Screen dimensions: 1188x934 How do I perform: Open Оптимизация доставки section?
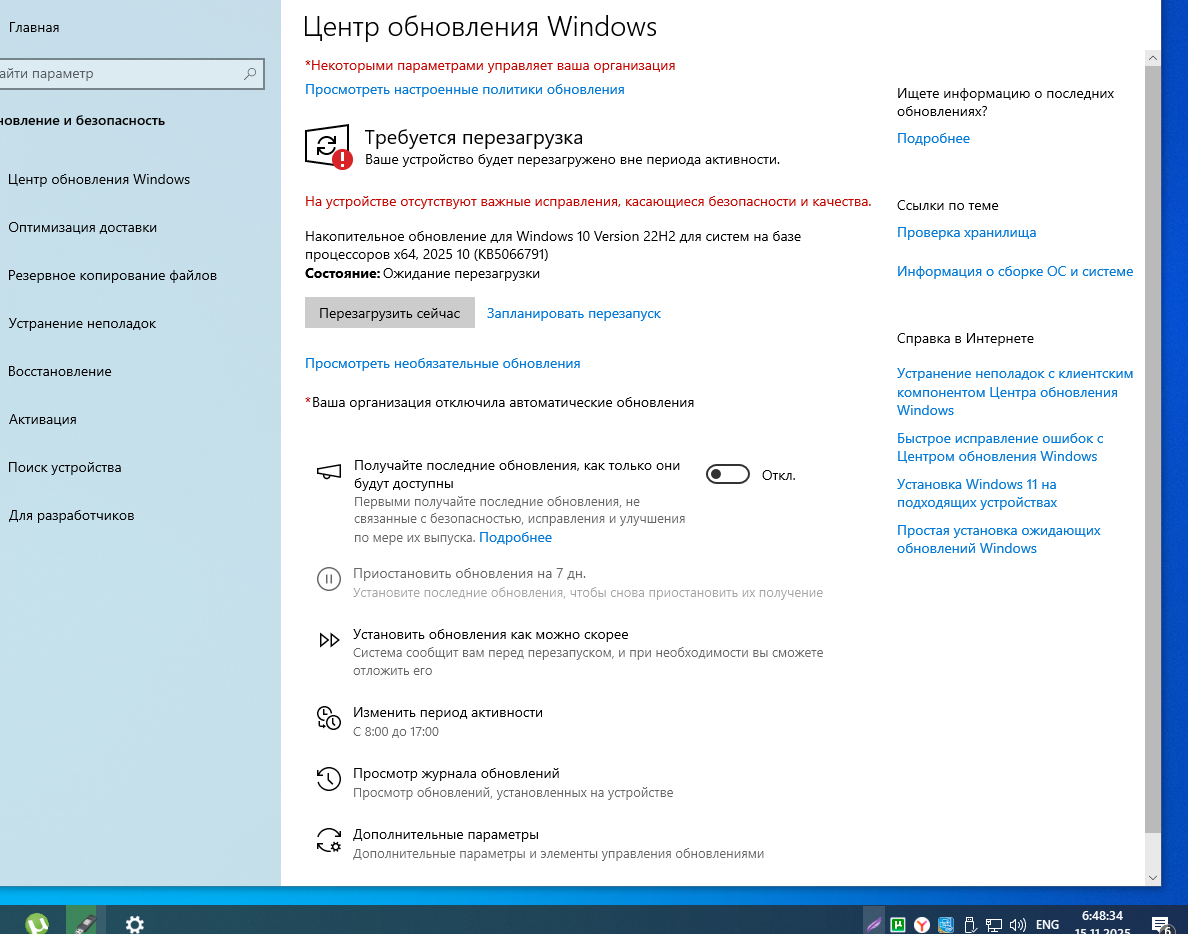pyautogui.click(x=83, y=227)
